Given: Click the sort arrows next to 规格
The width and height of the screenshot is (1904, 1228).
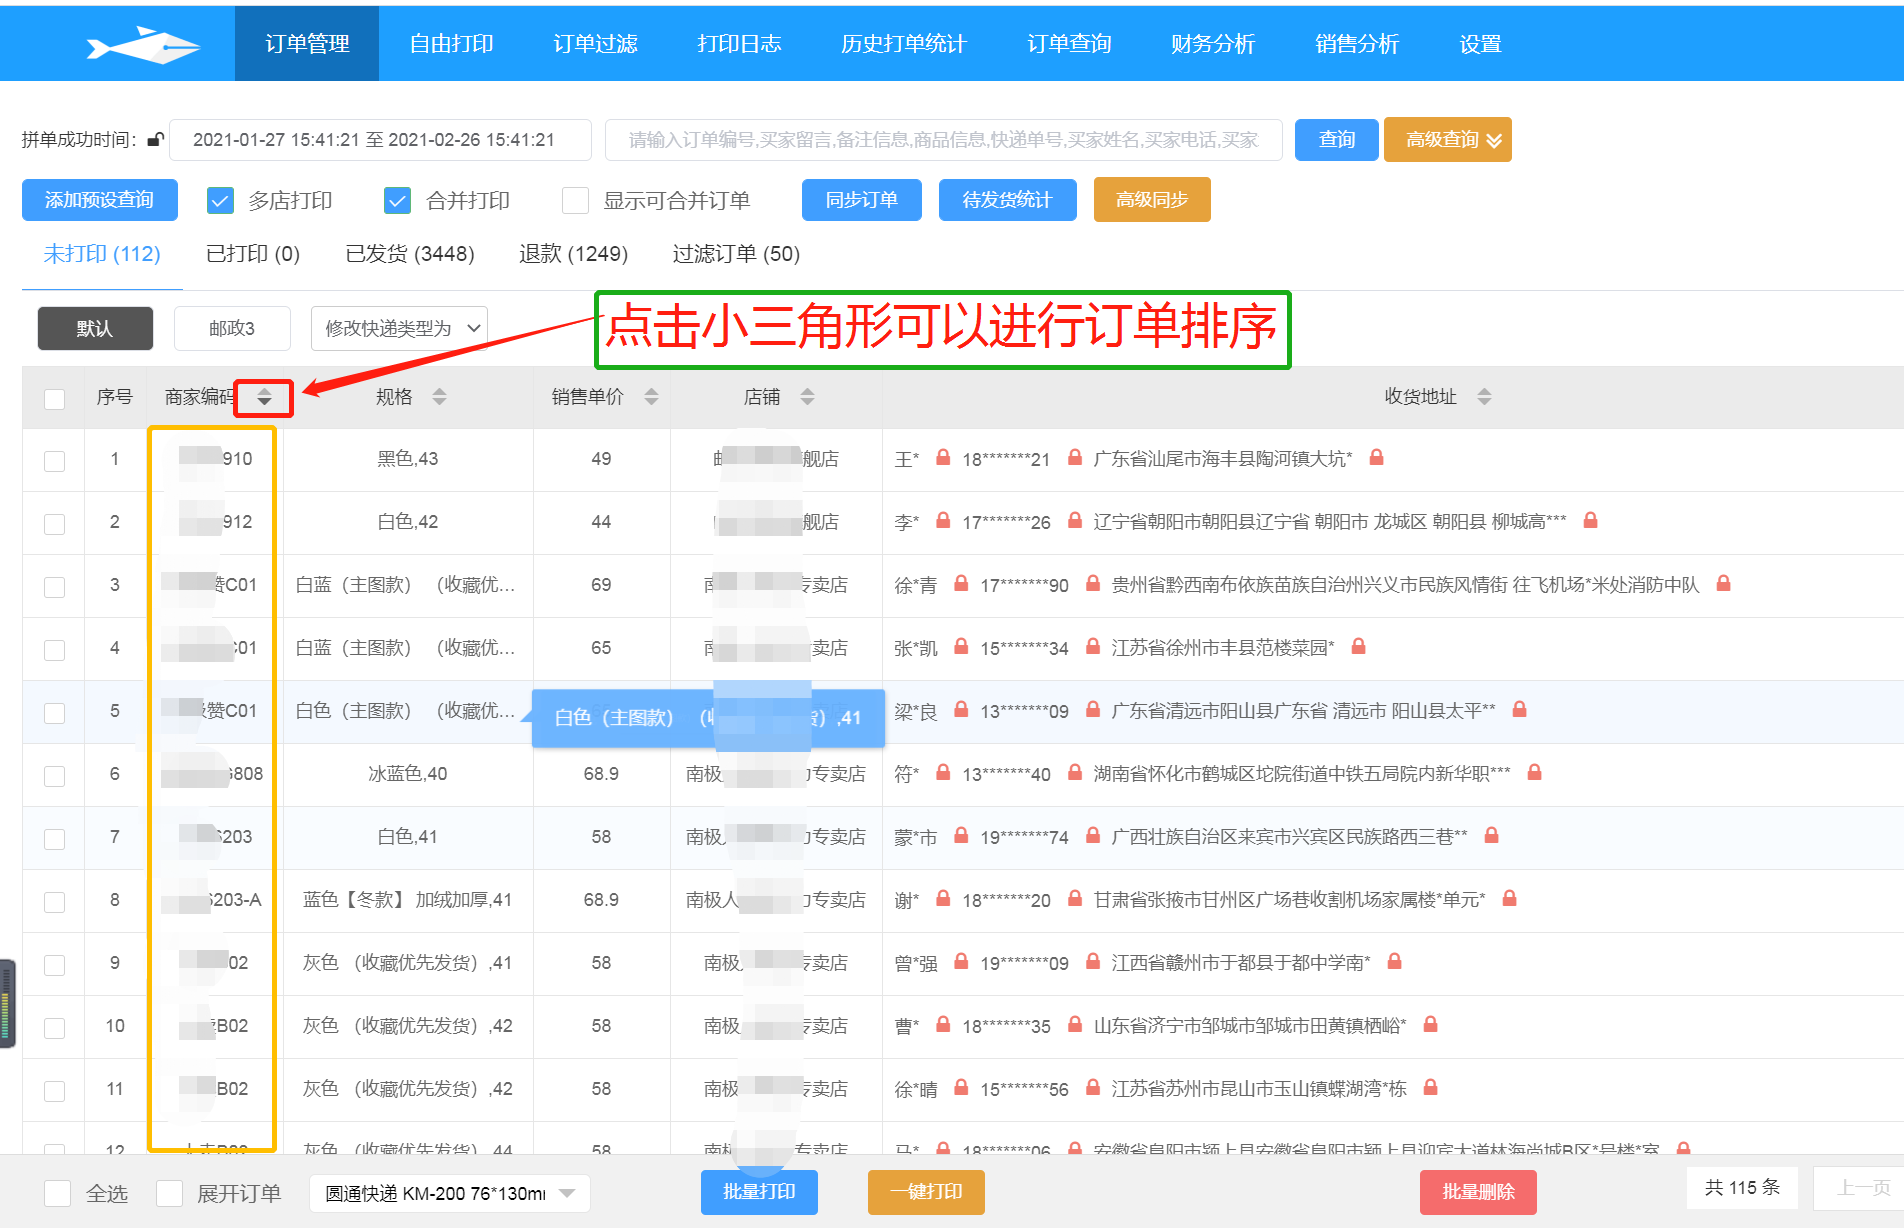Looking at the screenshot, I should pos(439,398).
